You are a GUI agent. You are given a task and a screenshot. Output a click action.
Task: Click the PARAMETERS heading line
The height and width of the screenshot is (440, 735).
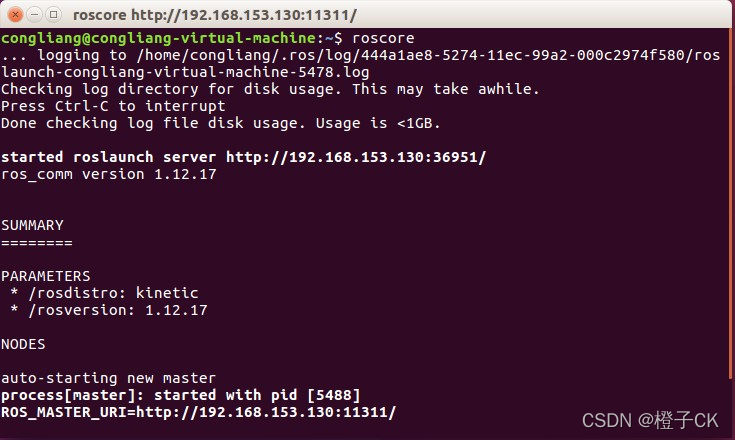point(46,276)
